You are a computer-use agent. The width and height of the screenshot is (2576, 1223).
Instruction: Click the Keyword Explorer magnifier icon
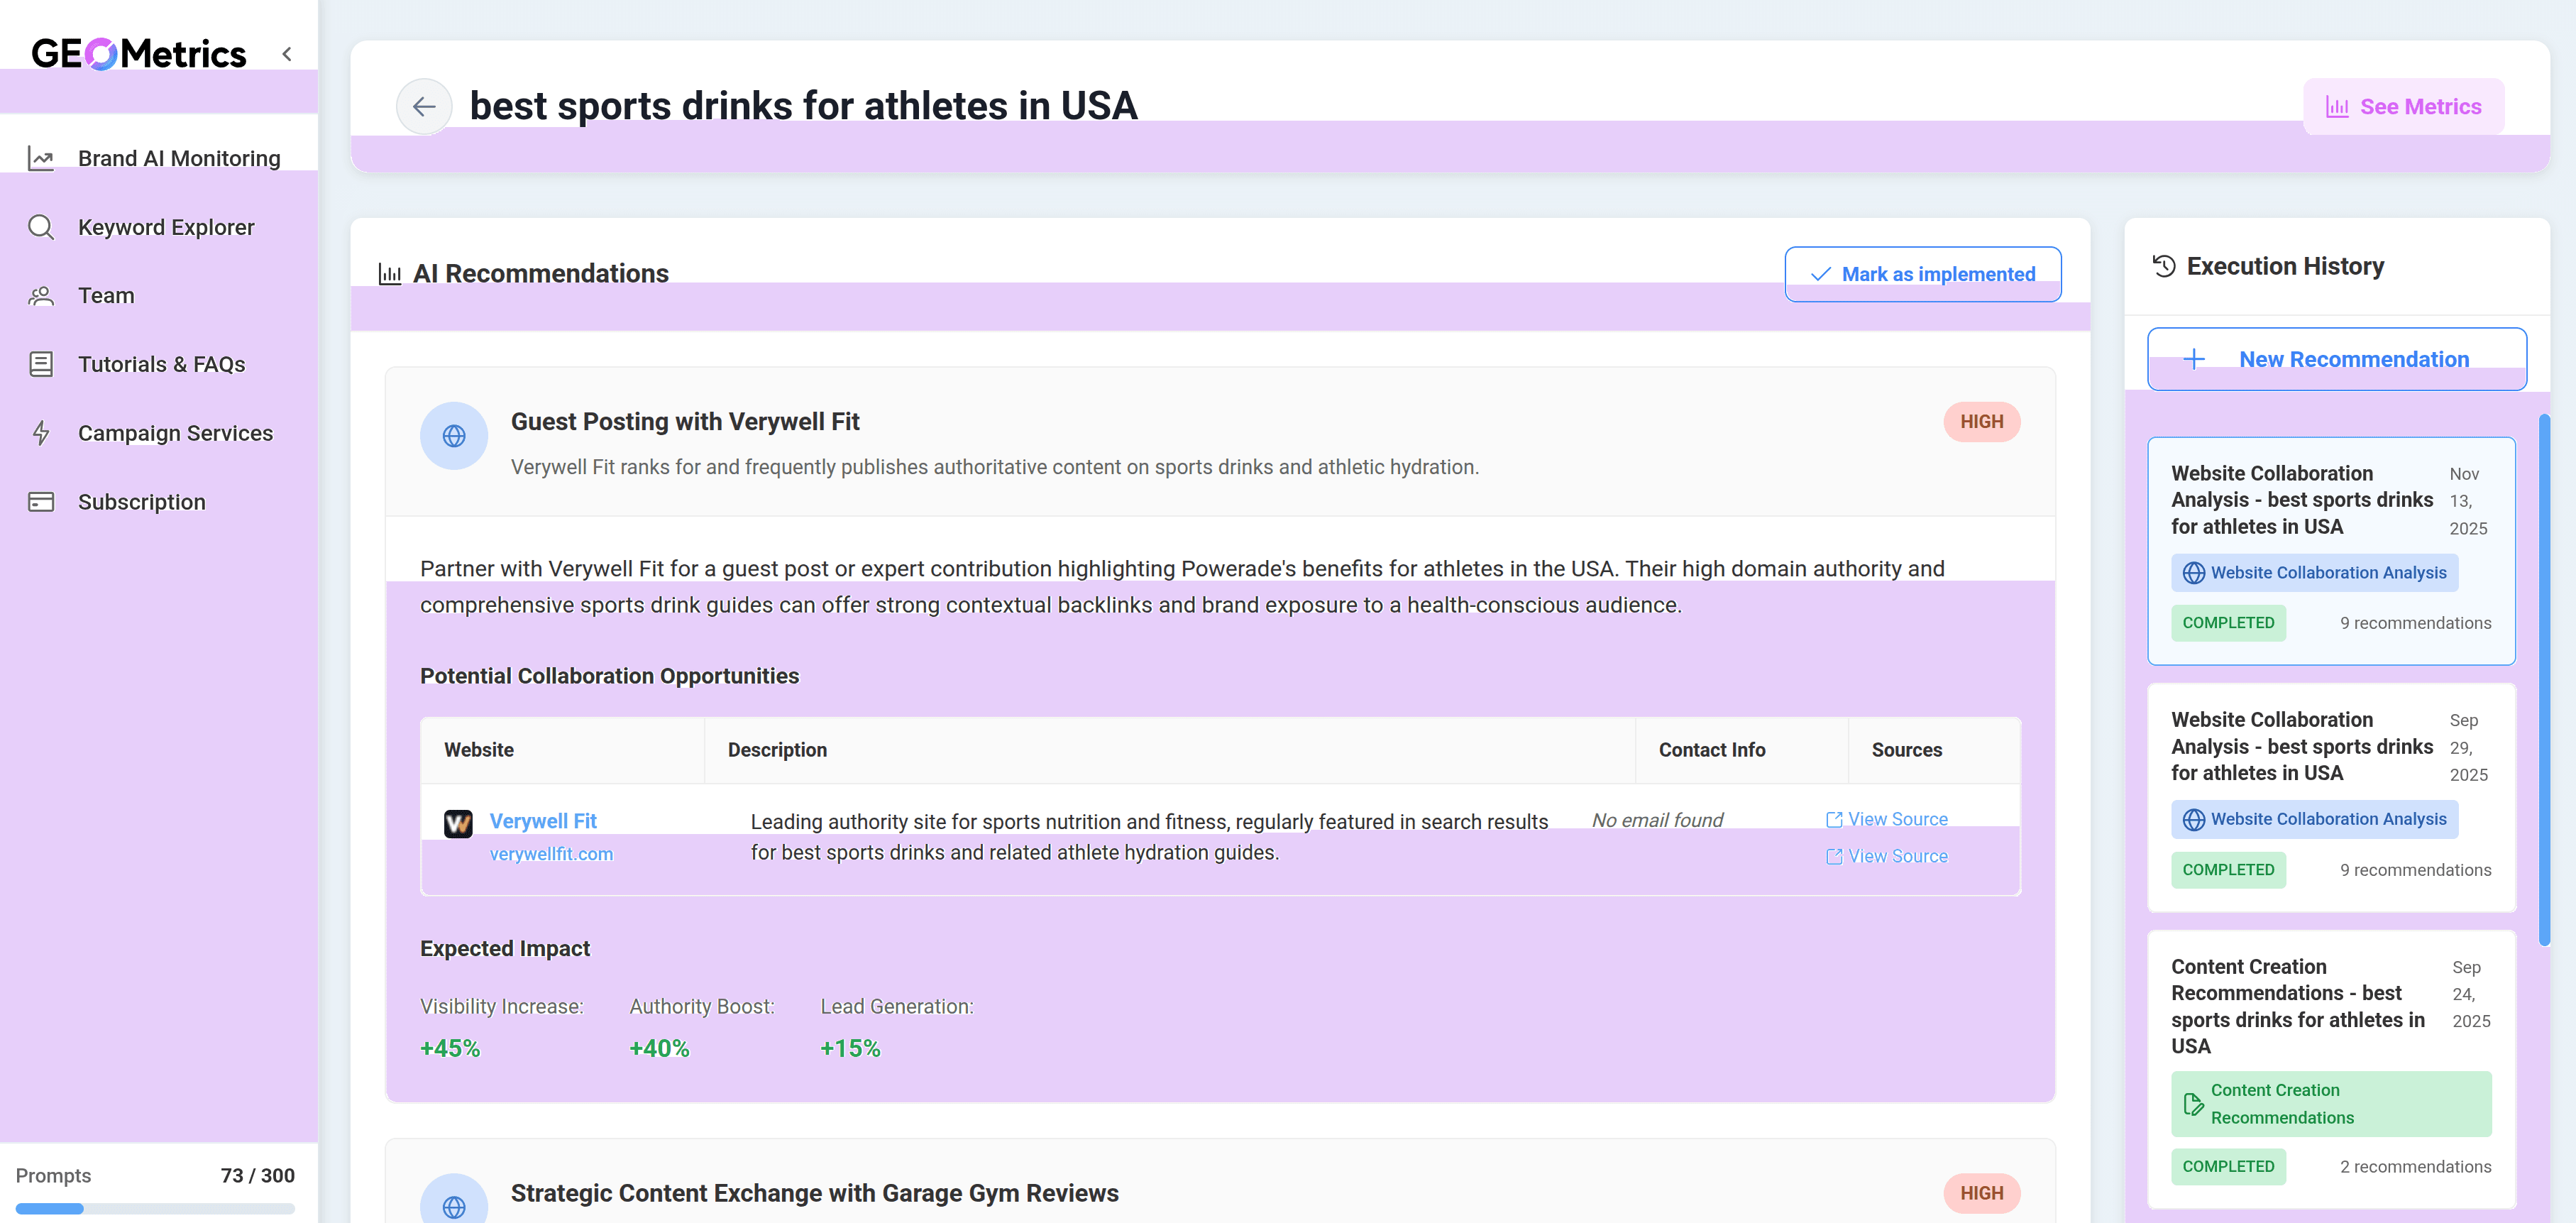click(41, 227)
